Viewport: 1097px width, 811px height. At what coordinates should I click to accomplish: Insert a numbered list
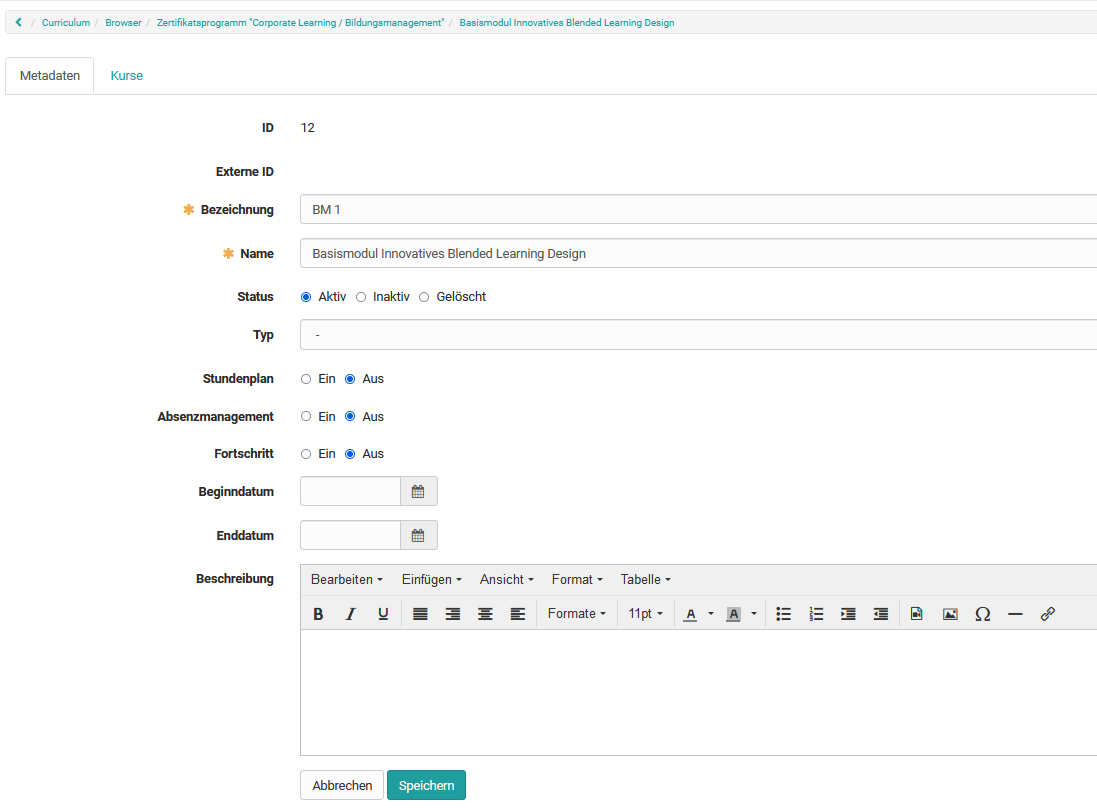click(816, 614)
